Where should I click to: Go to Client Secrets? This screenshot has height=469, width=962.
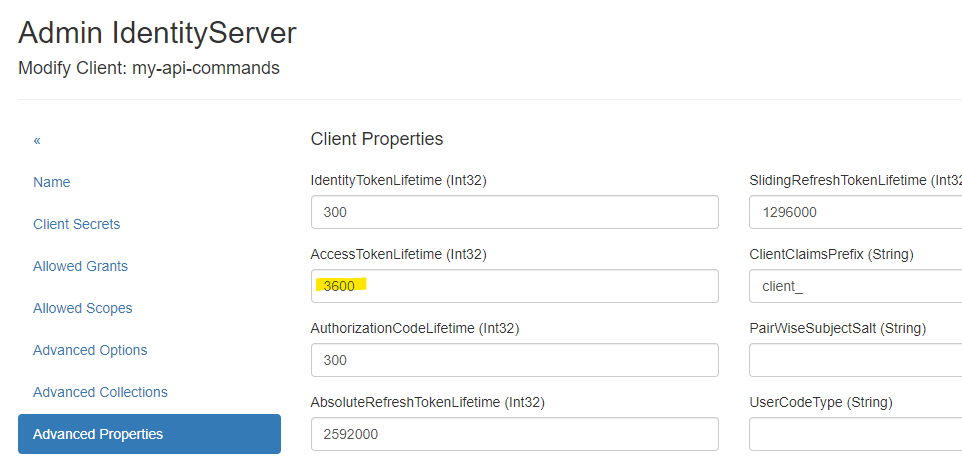[x=76, y=224]
